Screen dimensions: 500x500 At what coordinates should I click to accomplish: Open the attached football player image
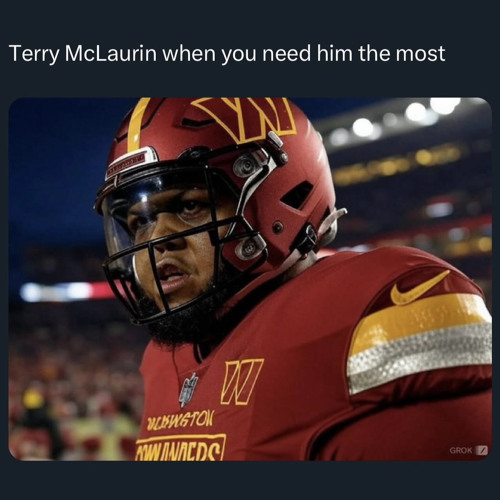[250, 279]
